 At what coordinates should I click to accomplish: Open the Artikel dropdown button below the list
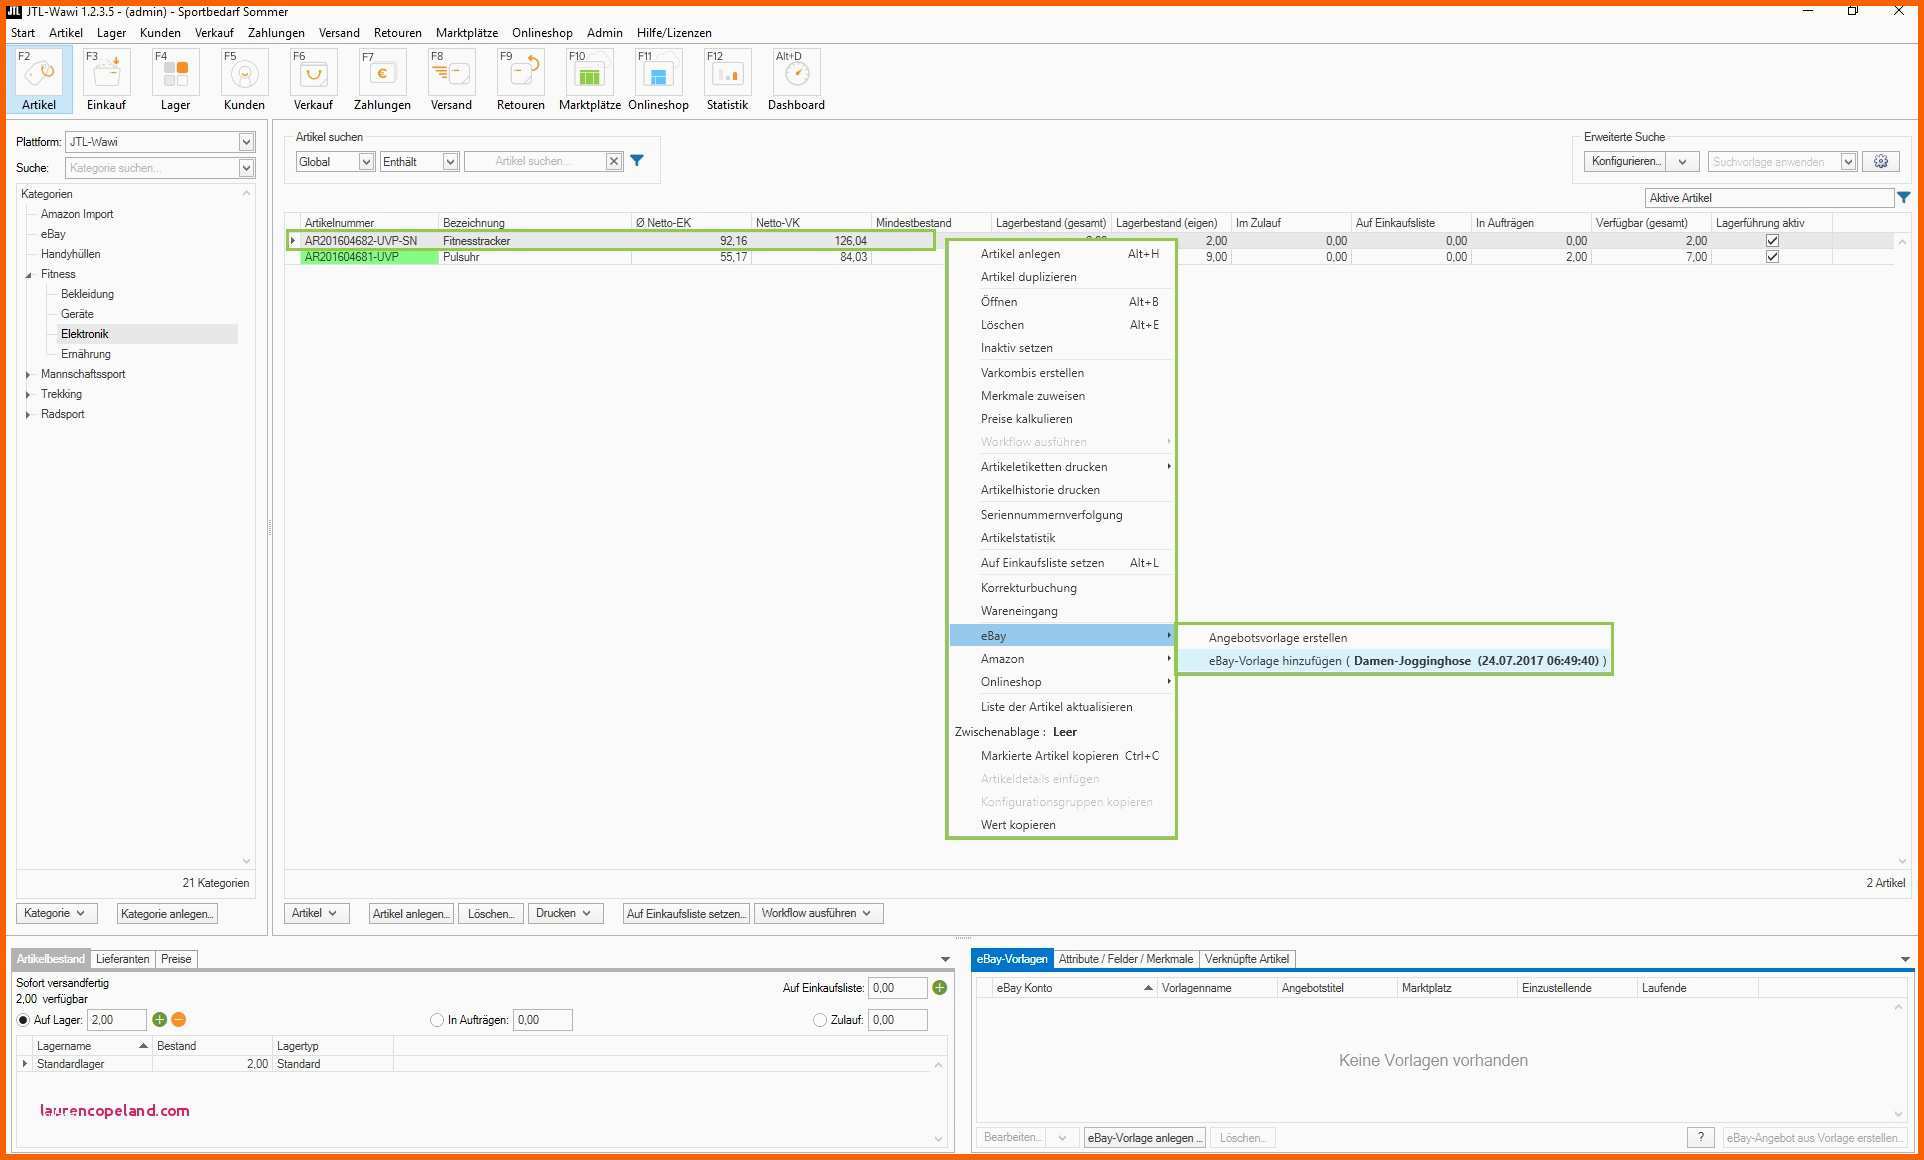[316, 913]
